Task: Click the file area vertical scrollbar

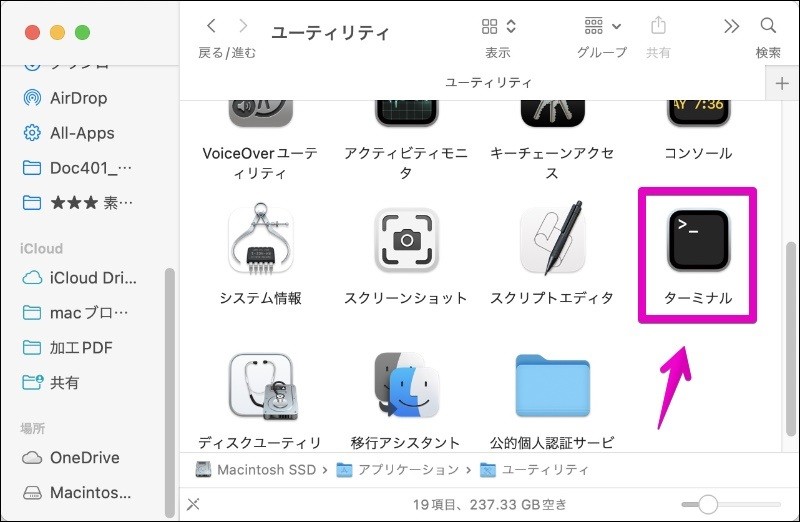Action: [791, 339]
